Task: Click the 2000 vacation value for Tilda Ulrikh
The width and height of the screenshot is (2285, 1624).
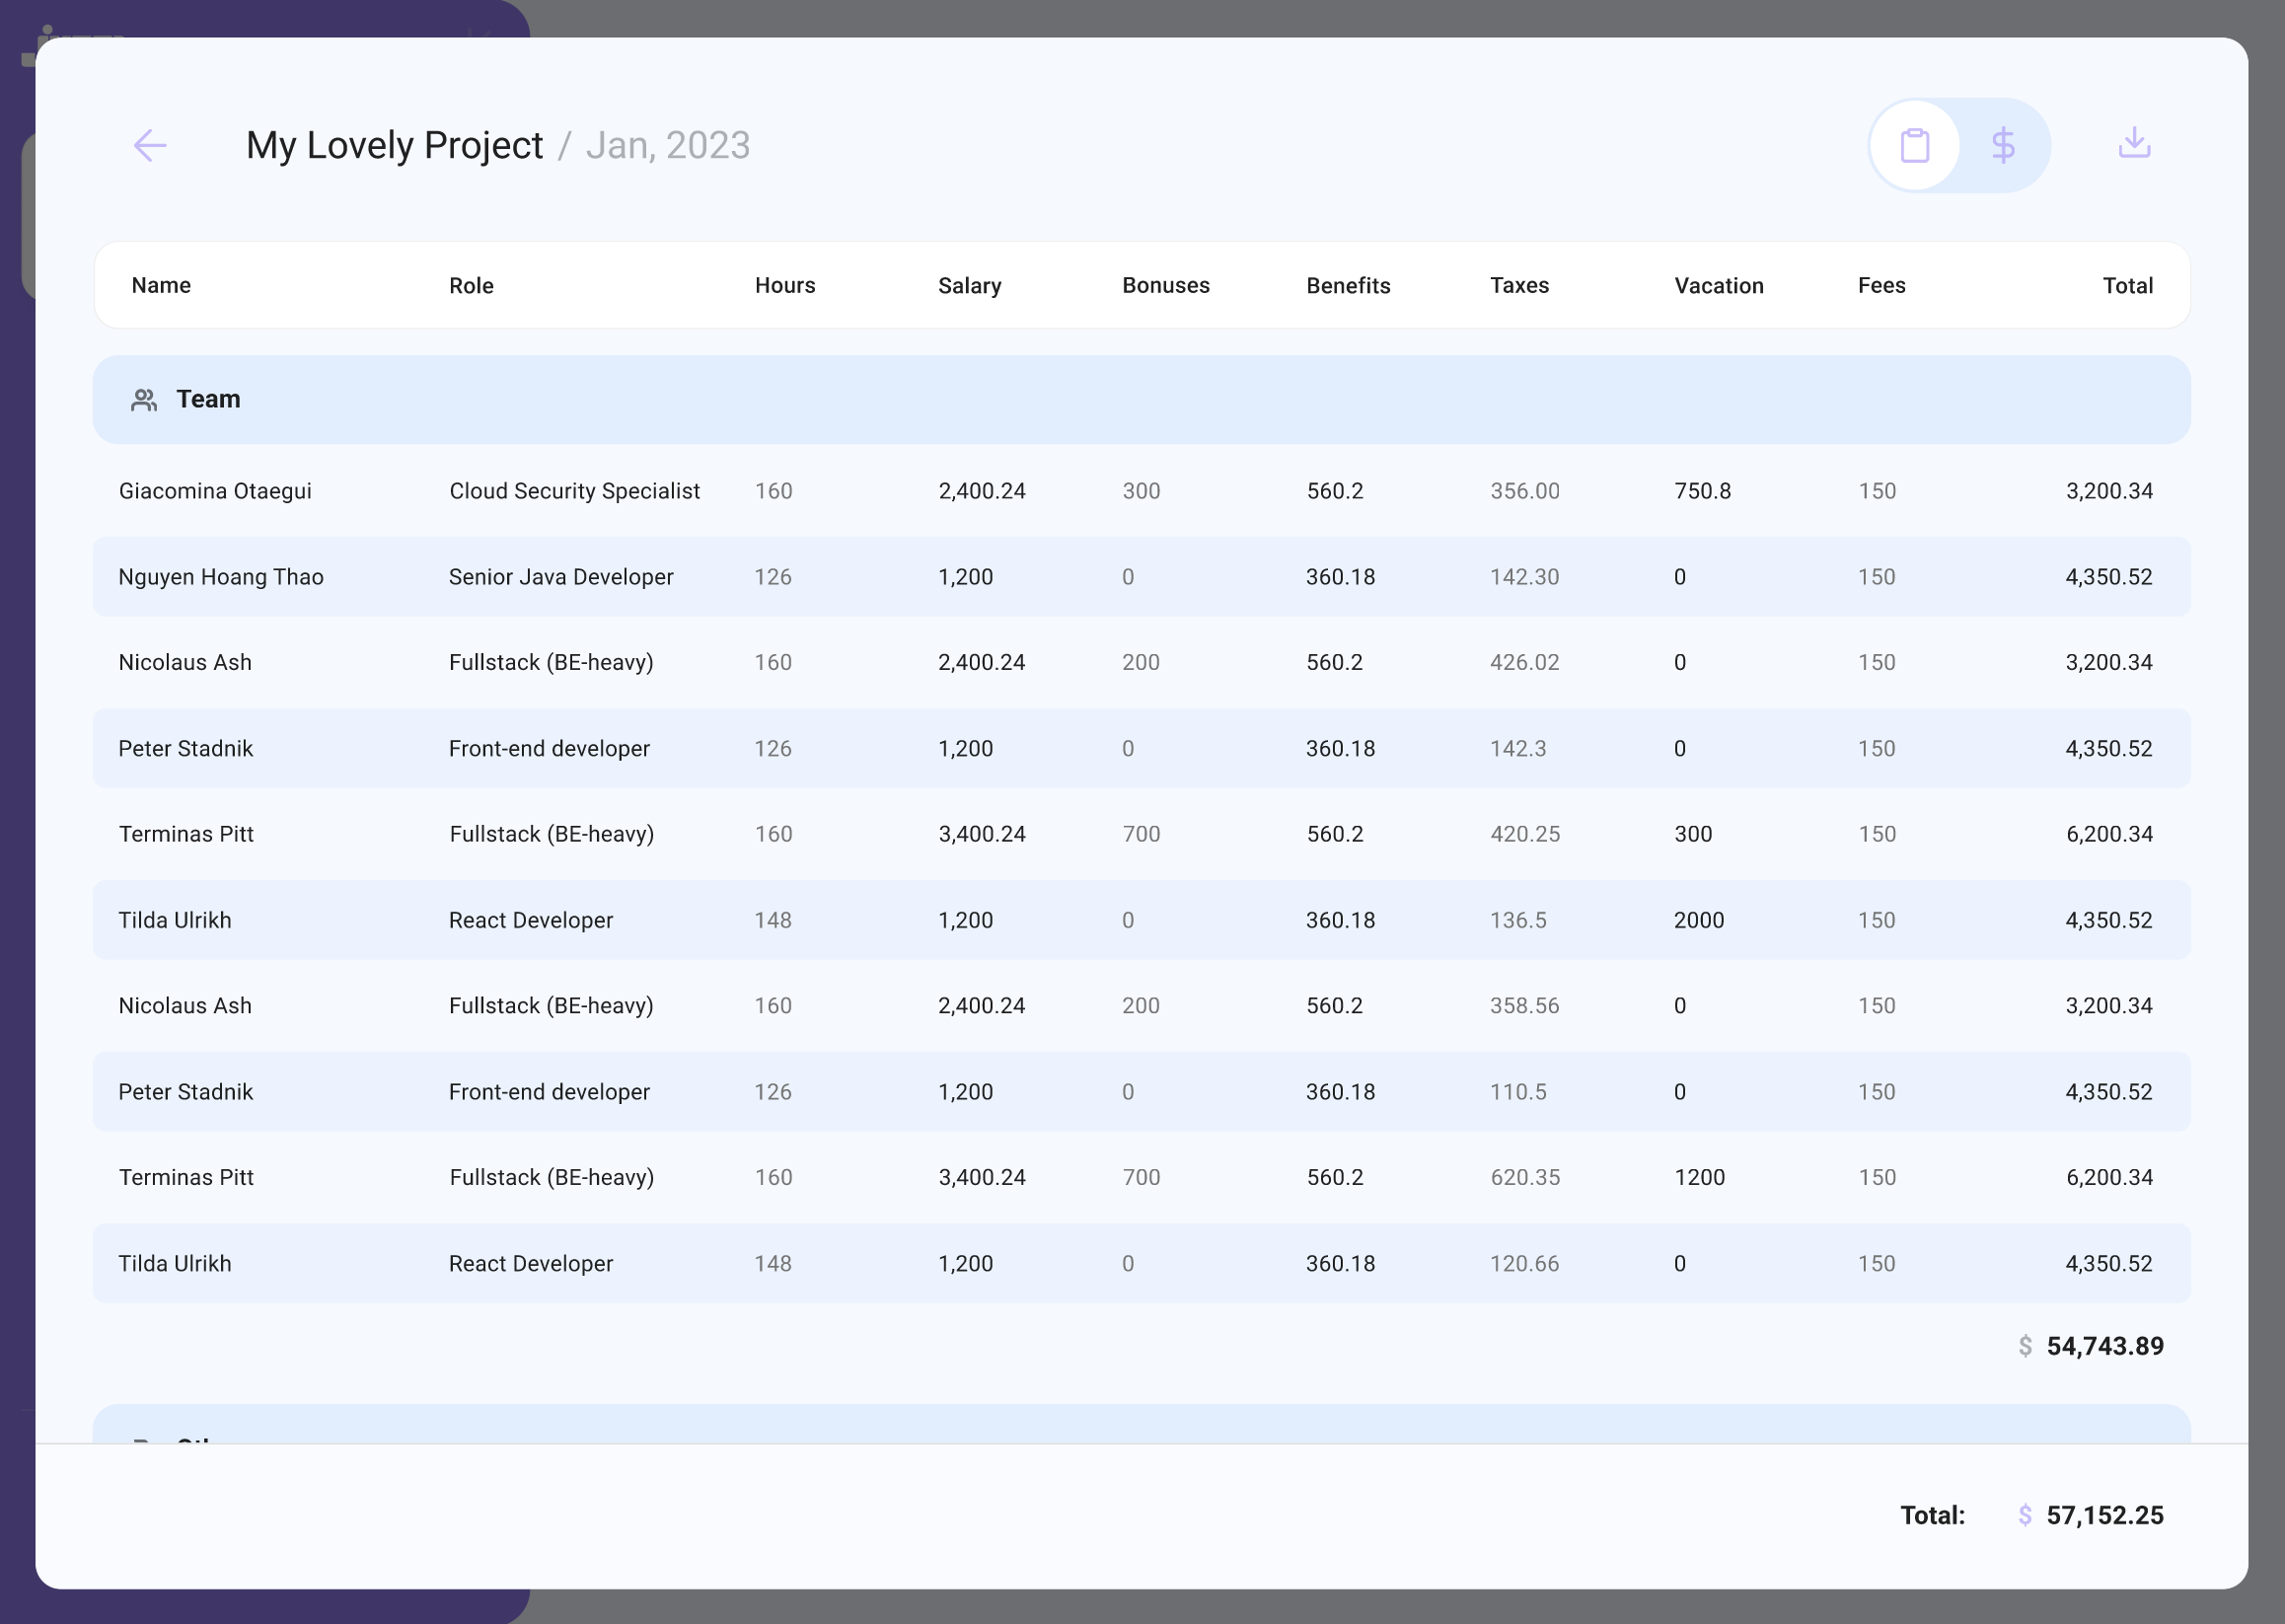Action: point(1699,920)
